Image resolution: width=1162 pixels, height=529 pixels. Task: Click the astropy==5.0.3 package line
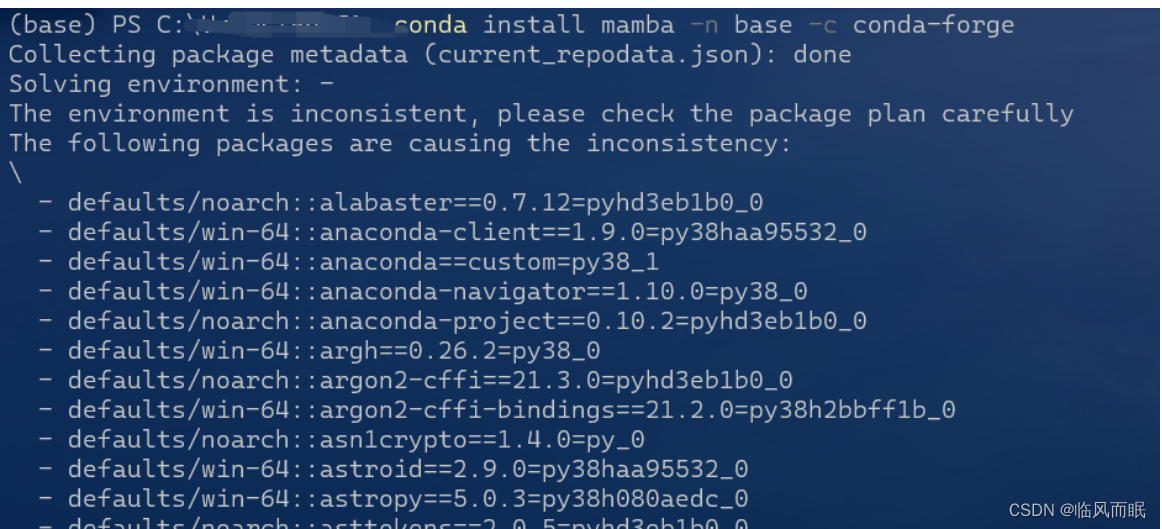click(x=394, y=499)
